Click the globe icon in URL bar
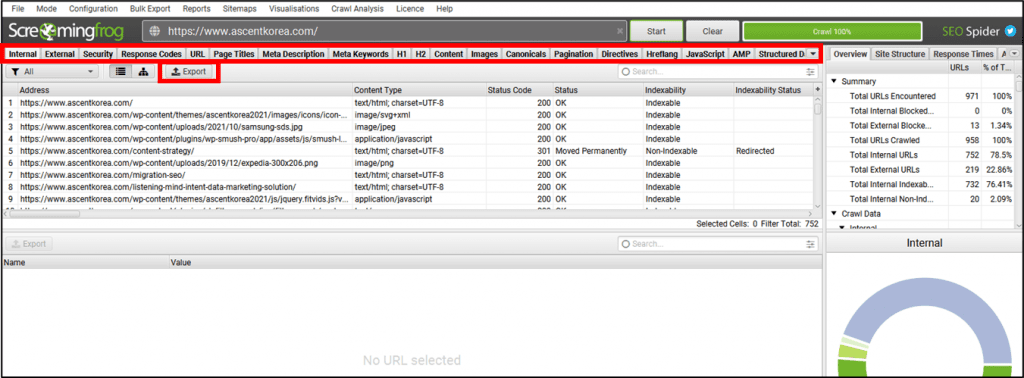This screenshot has width=1024, height=378. (x=155, y=31)
